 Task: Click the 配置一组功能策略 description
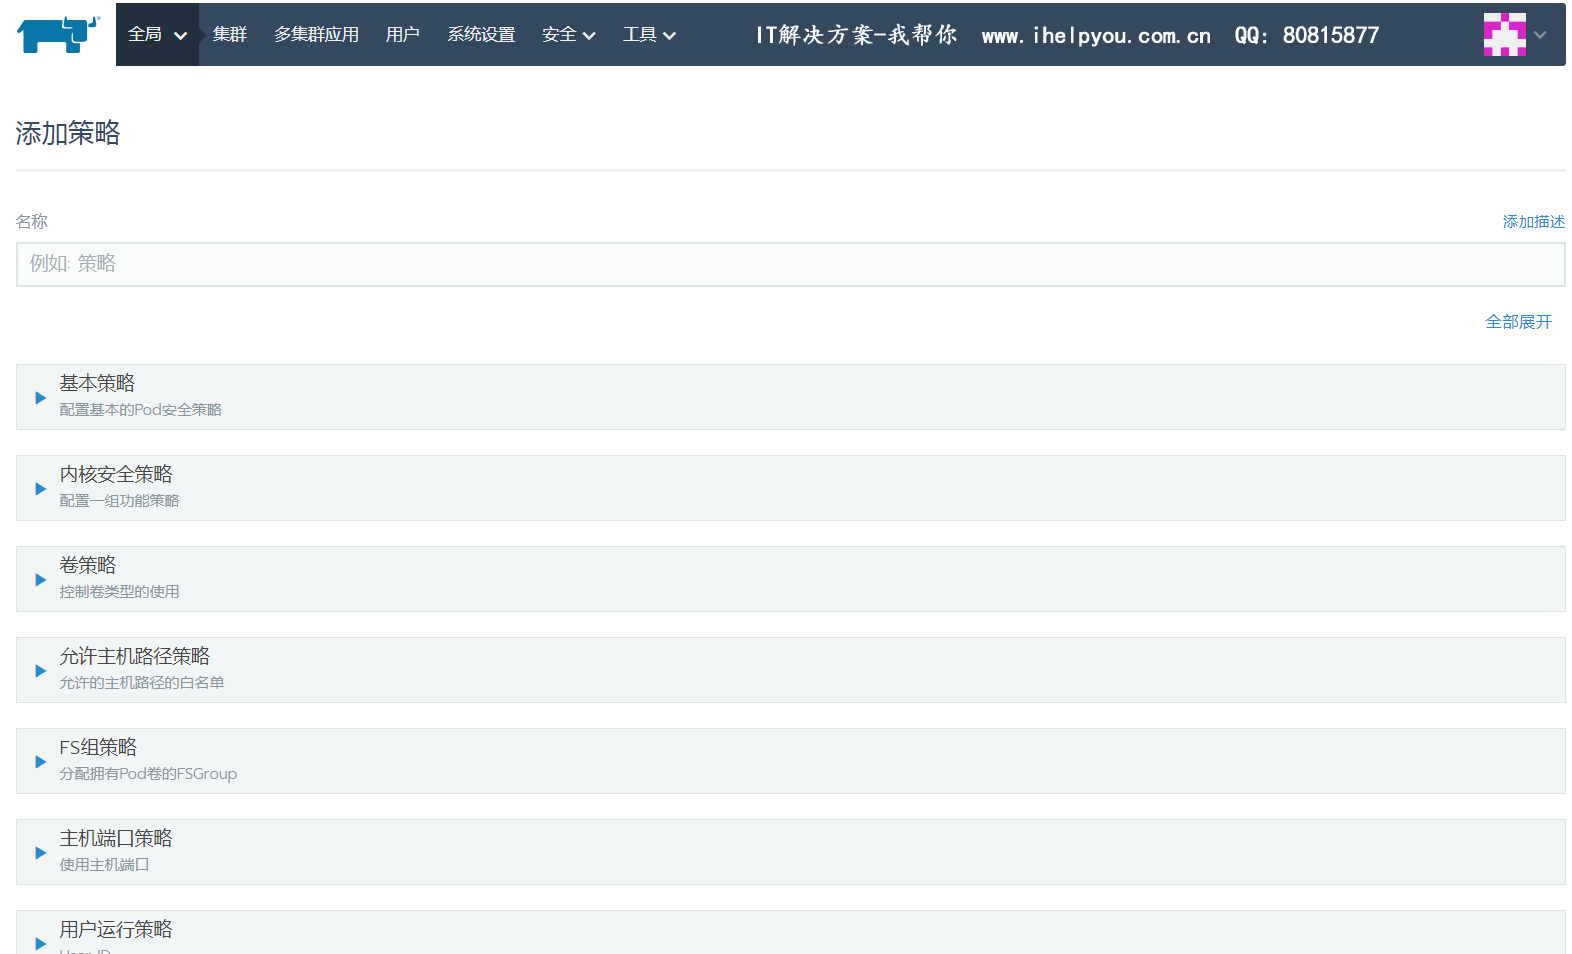click(119, 501)
